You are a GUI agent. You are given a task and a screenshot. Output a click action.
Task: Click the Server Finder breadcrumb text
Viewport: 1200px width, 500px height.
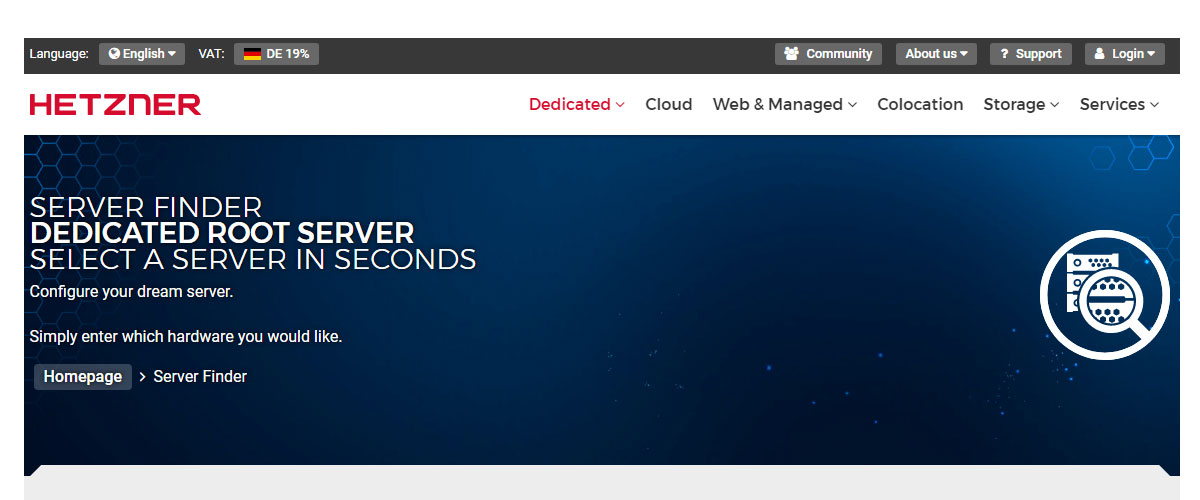200,377
